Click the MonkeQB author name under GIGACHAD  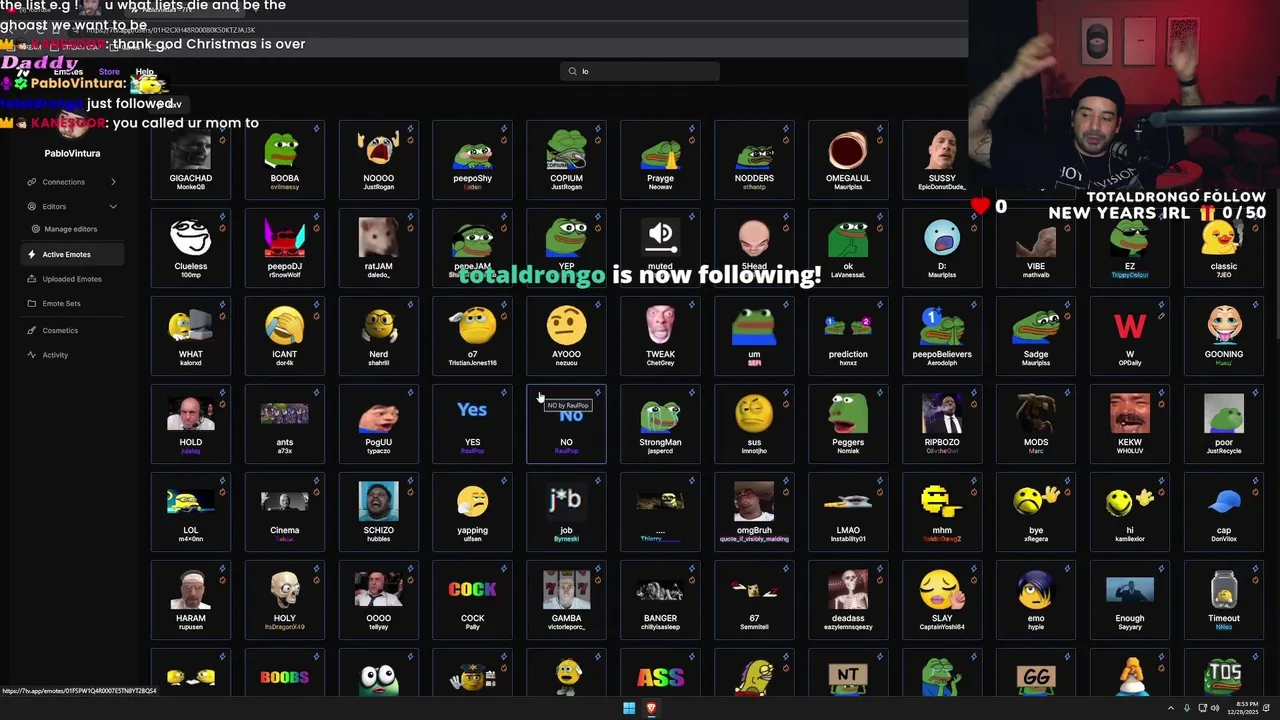(x=191, y=187)
